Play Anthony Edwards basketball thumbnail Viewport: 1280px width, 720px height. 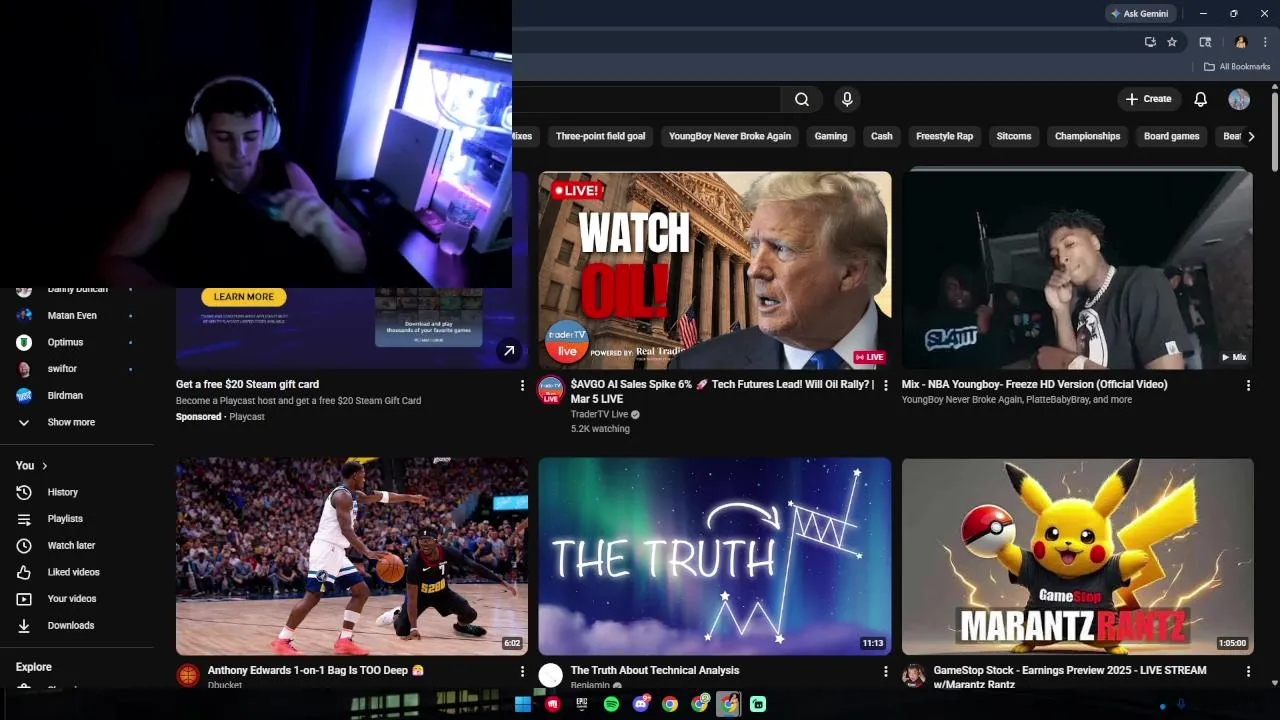pyautogui.click(x=352, y=557)
